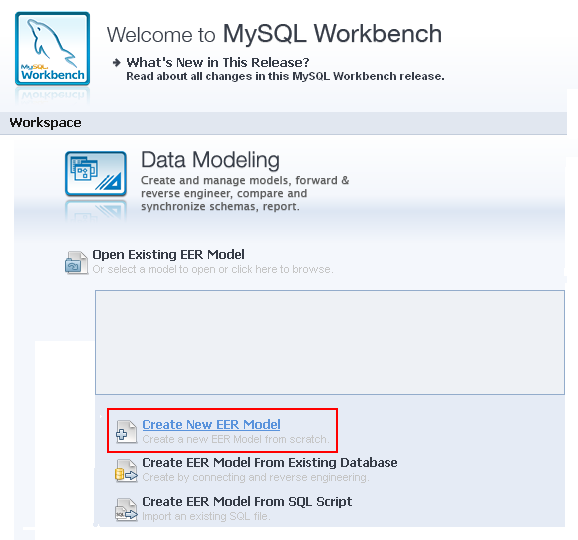Click the Open Existing EER Model folder icon

point(76,262)
